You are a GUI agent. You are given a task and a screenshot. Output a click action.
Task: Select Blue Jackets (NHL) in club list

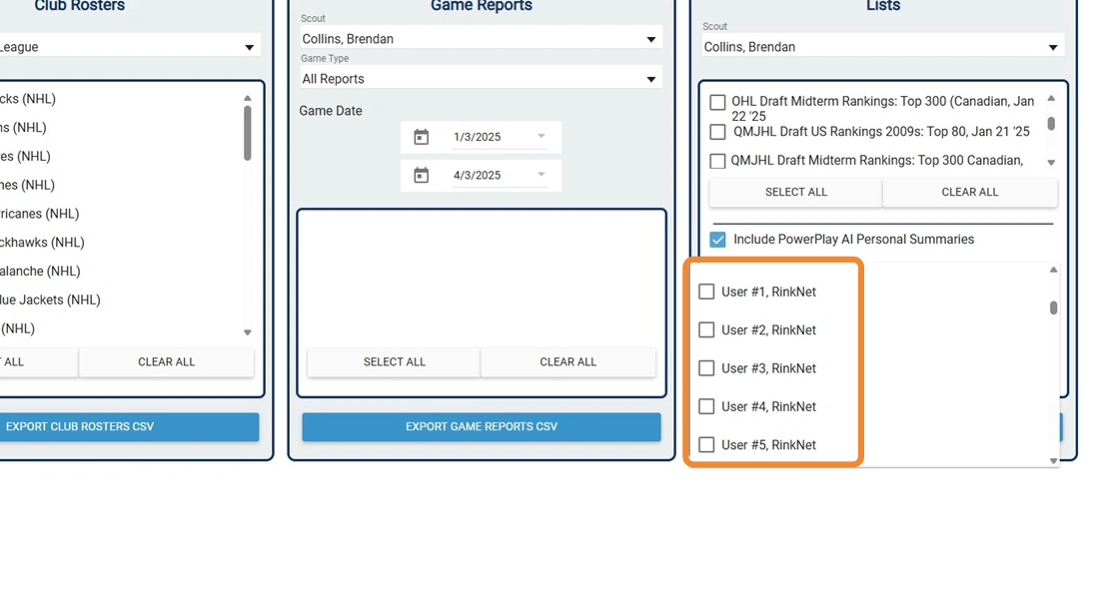point(50,300)
